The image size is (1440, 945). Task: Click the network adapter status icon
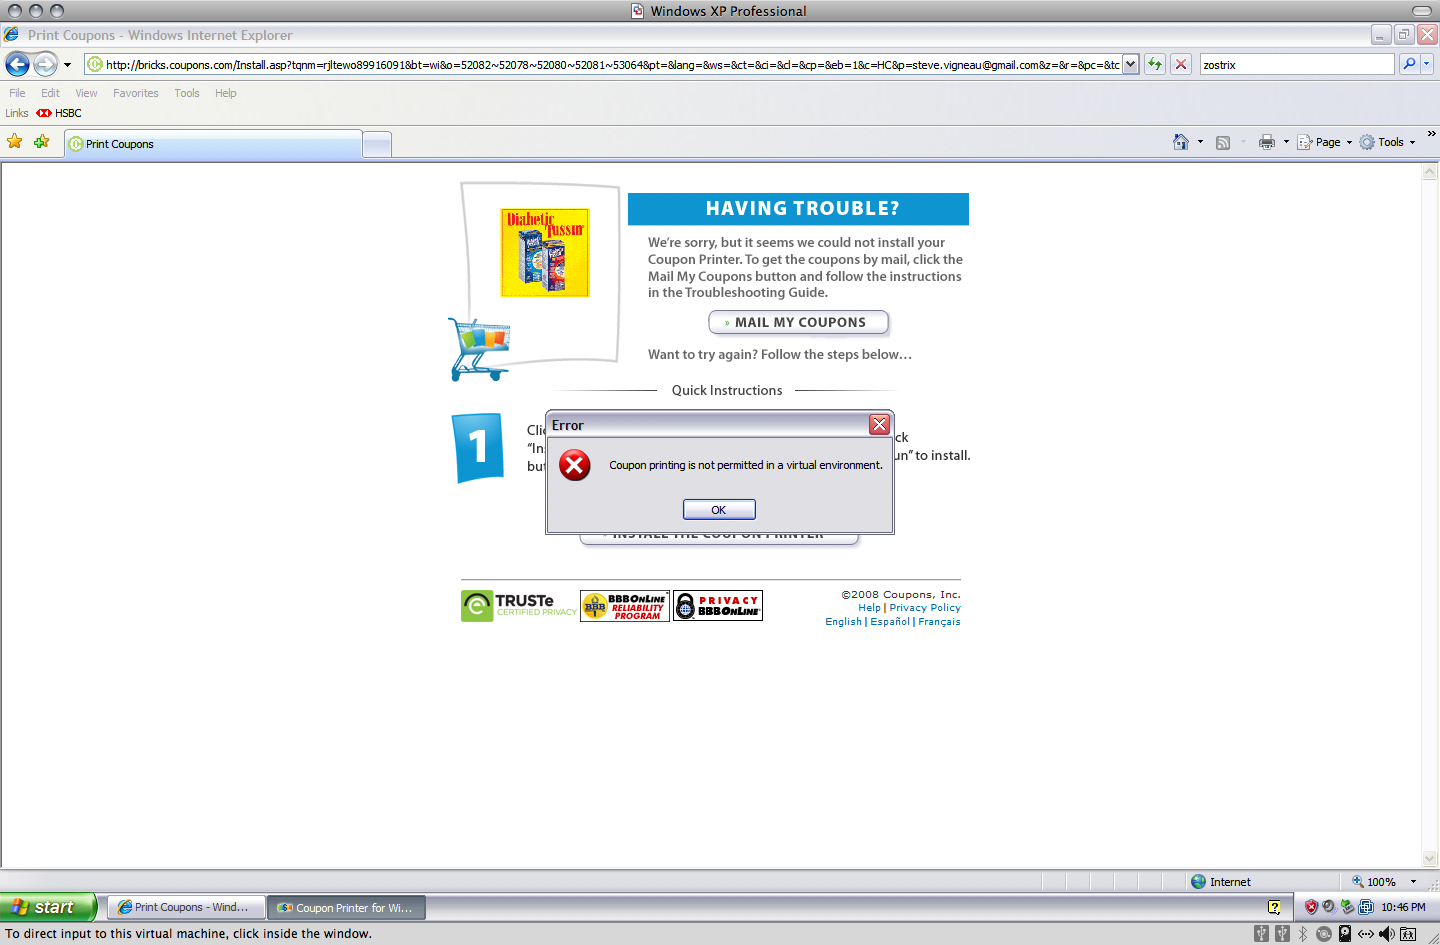[x=1366, y=934]
